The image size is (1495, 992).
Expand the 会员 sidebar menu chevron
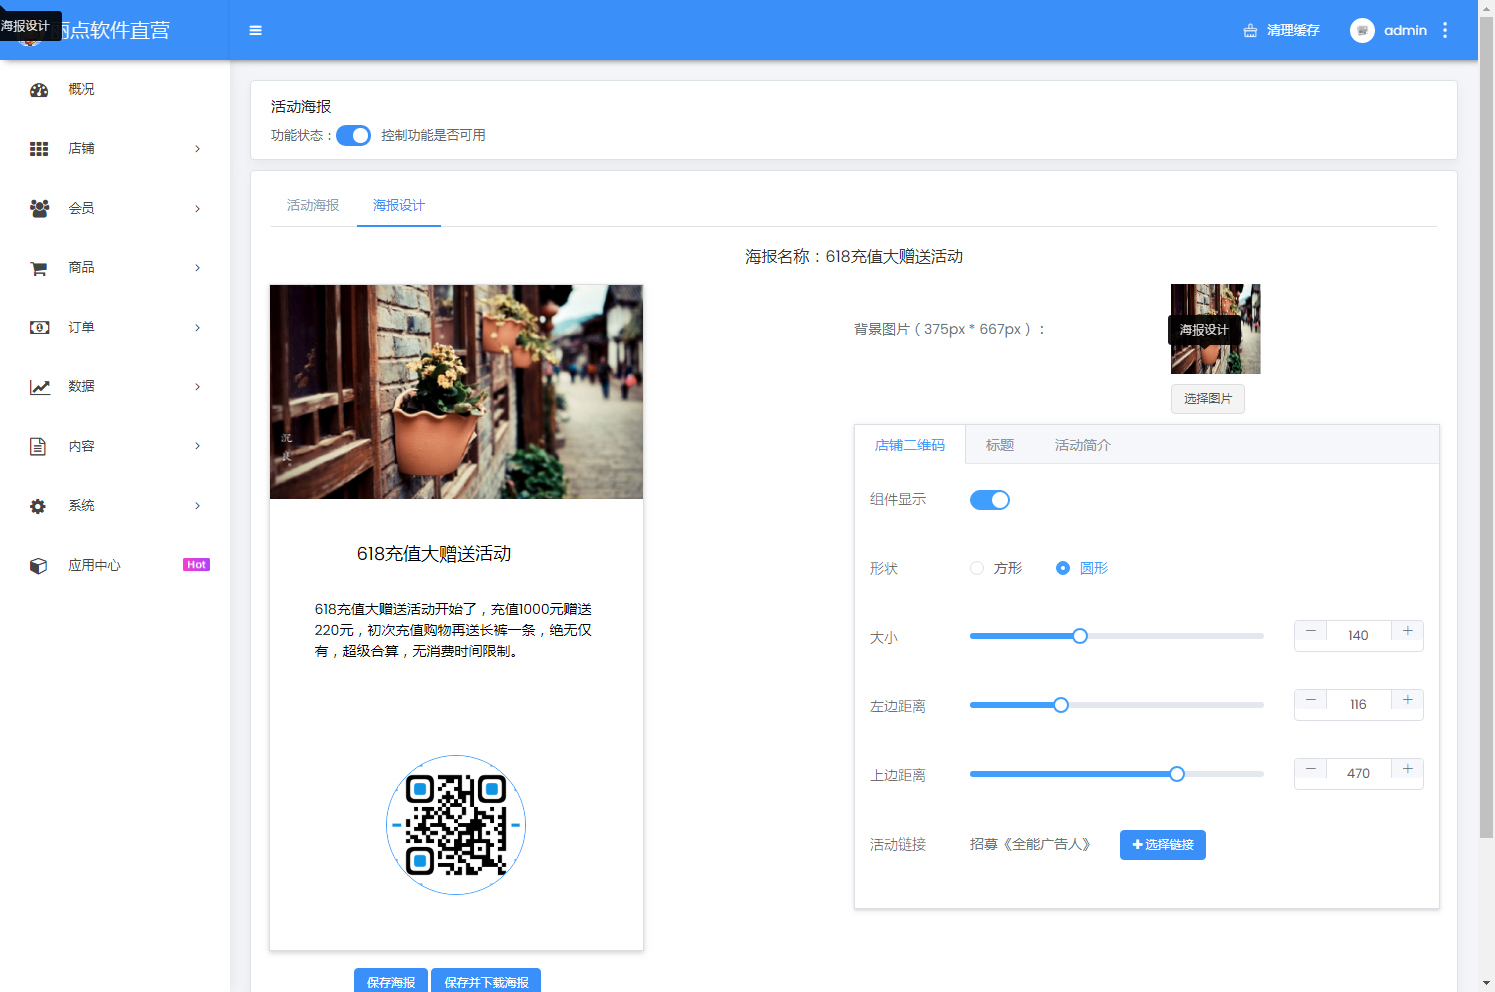(x=197, y=208)
